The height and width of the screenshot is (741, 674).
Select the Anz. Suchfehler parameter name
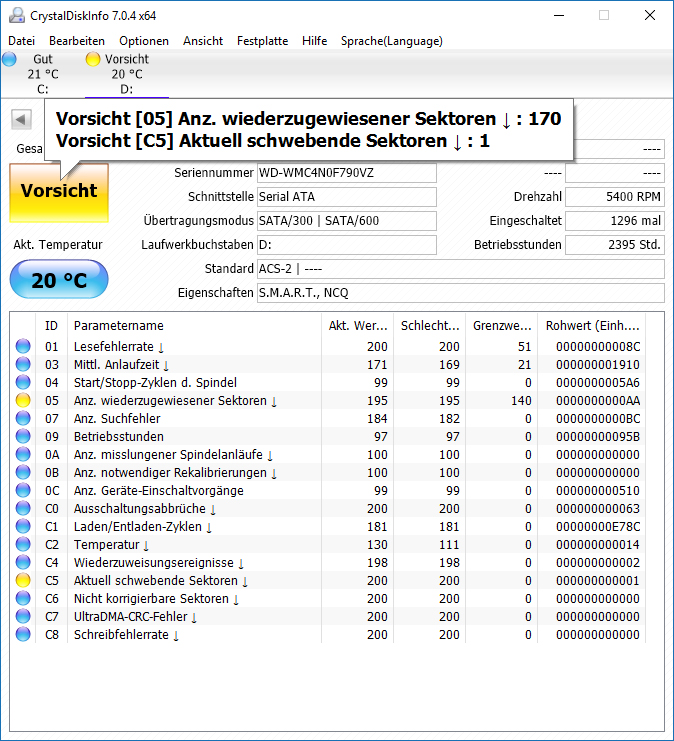point(117,419)
